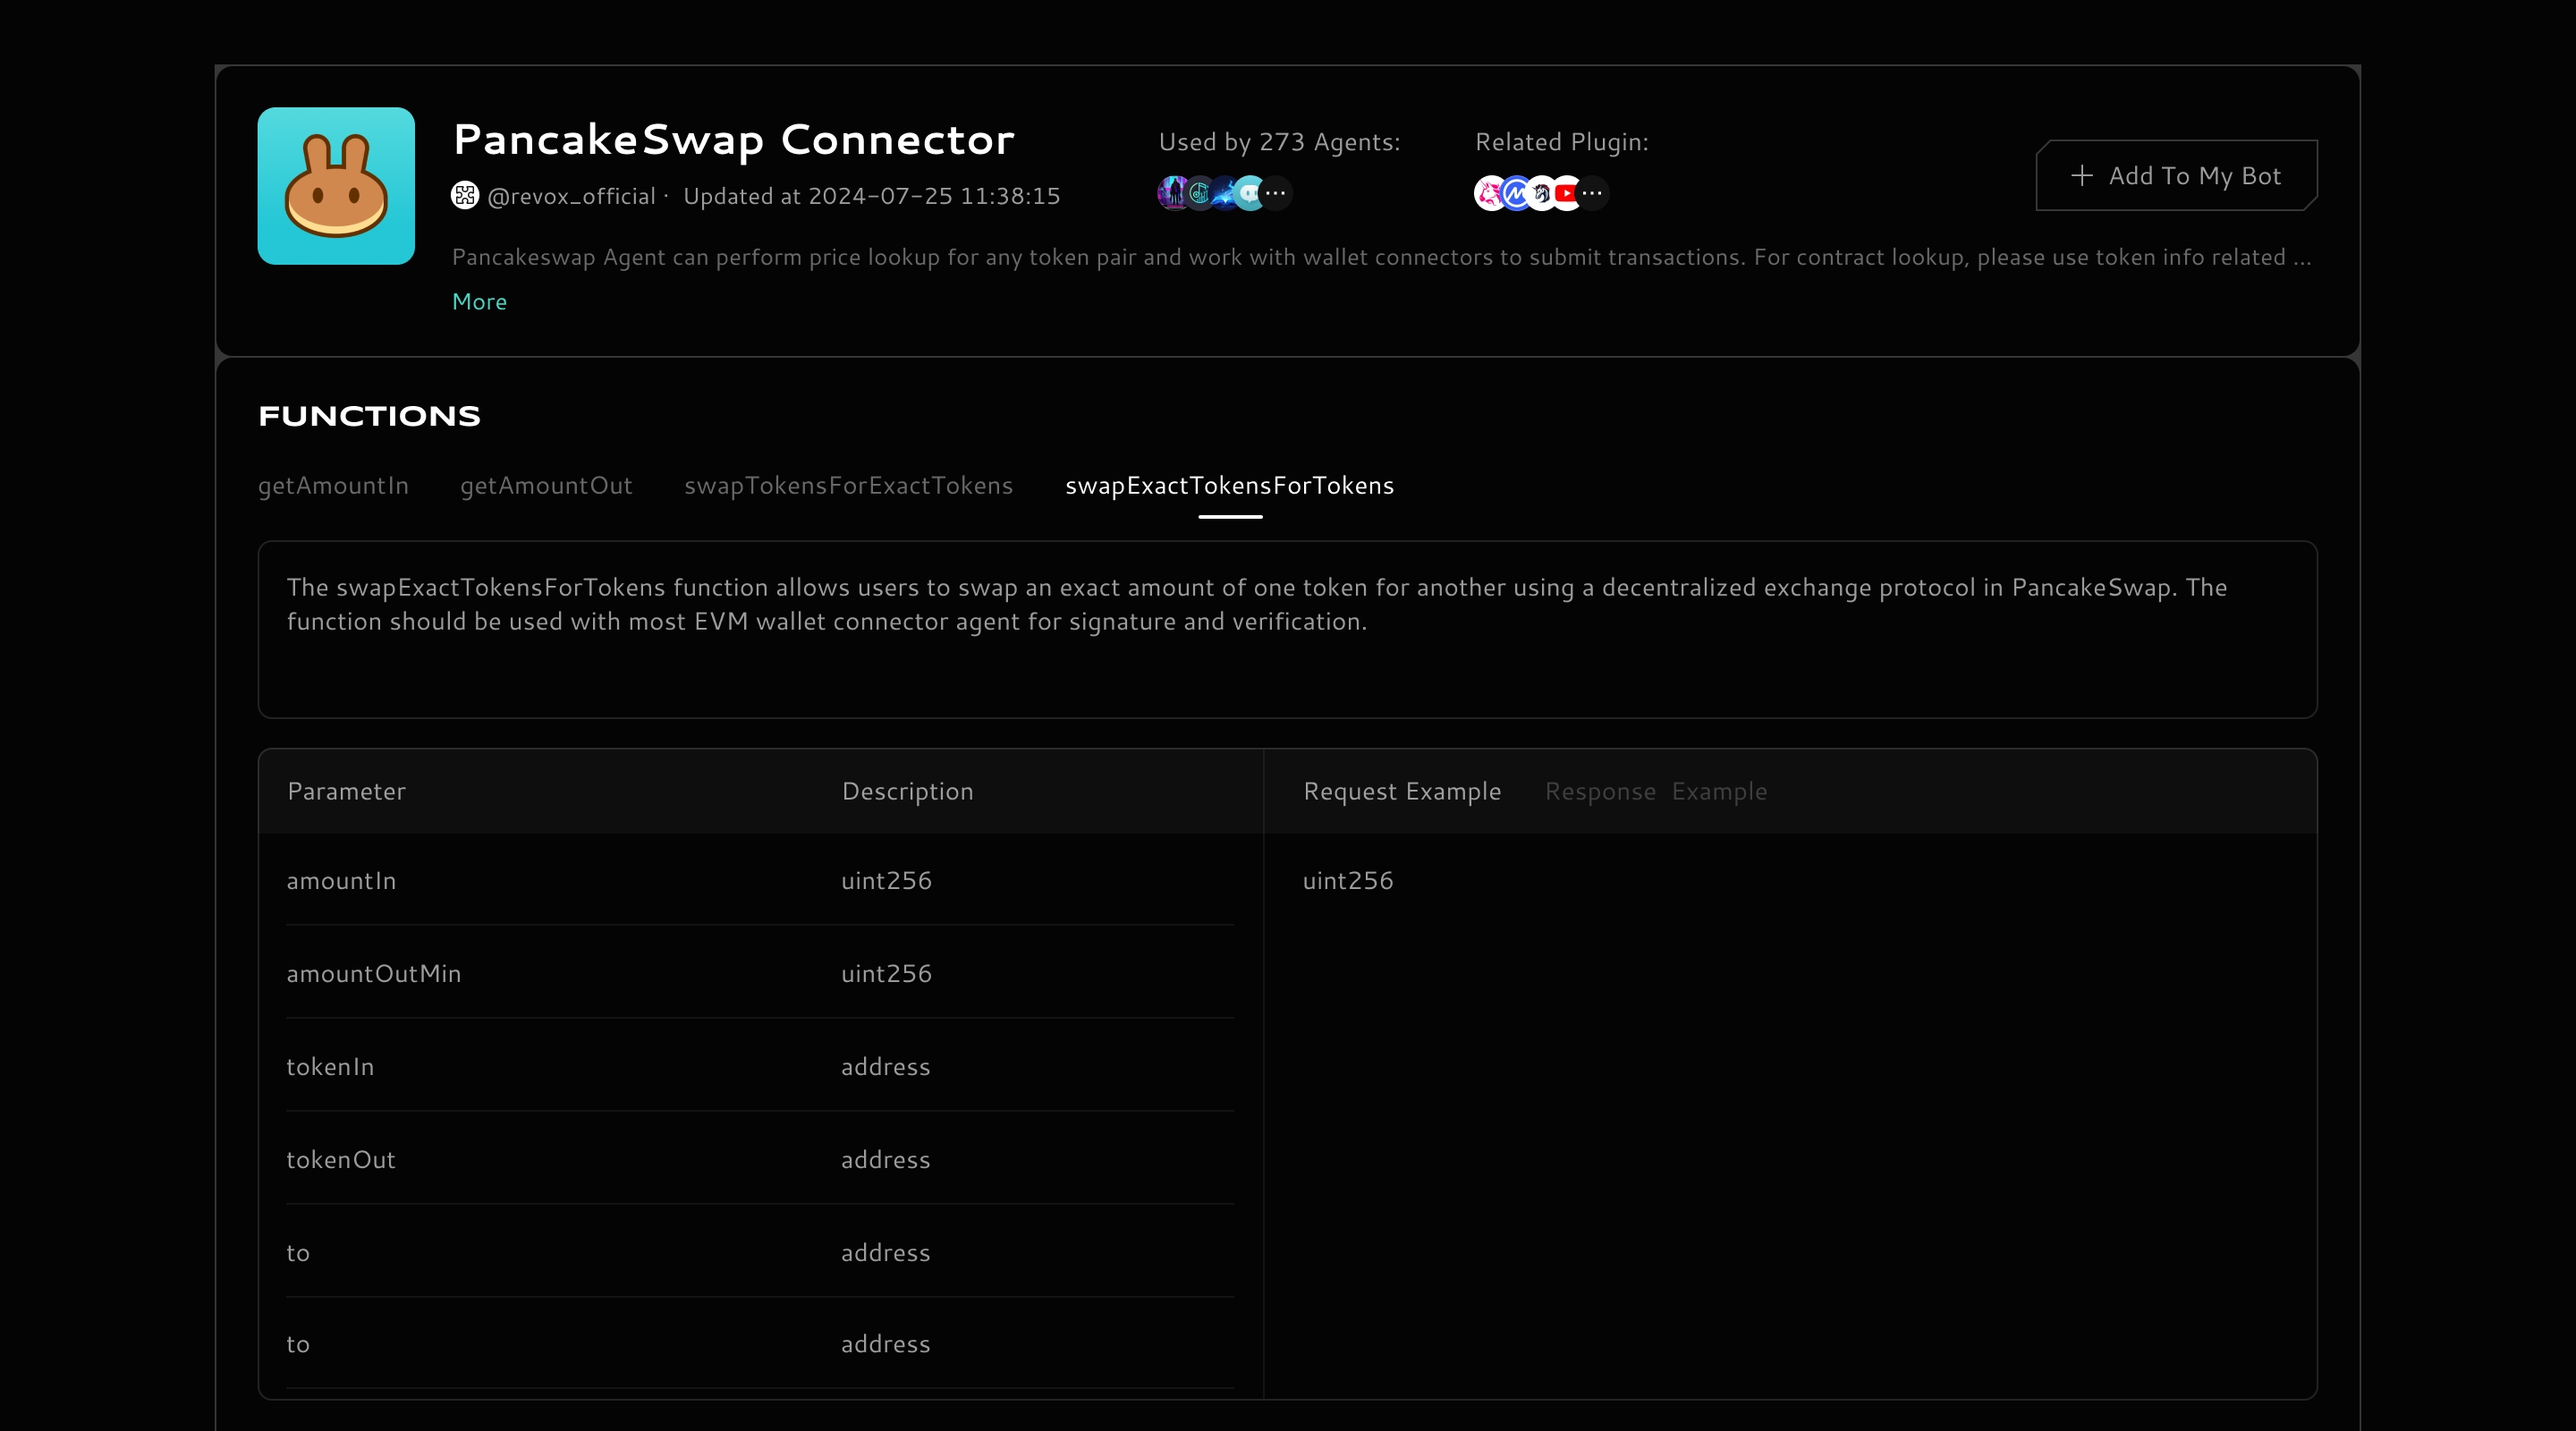Click the music note agent avatar
2576x1431 pixels.
(x=1198, y=194)
